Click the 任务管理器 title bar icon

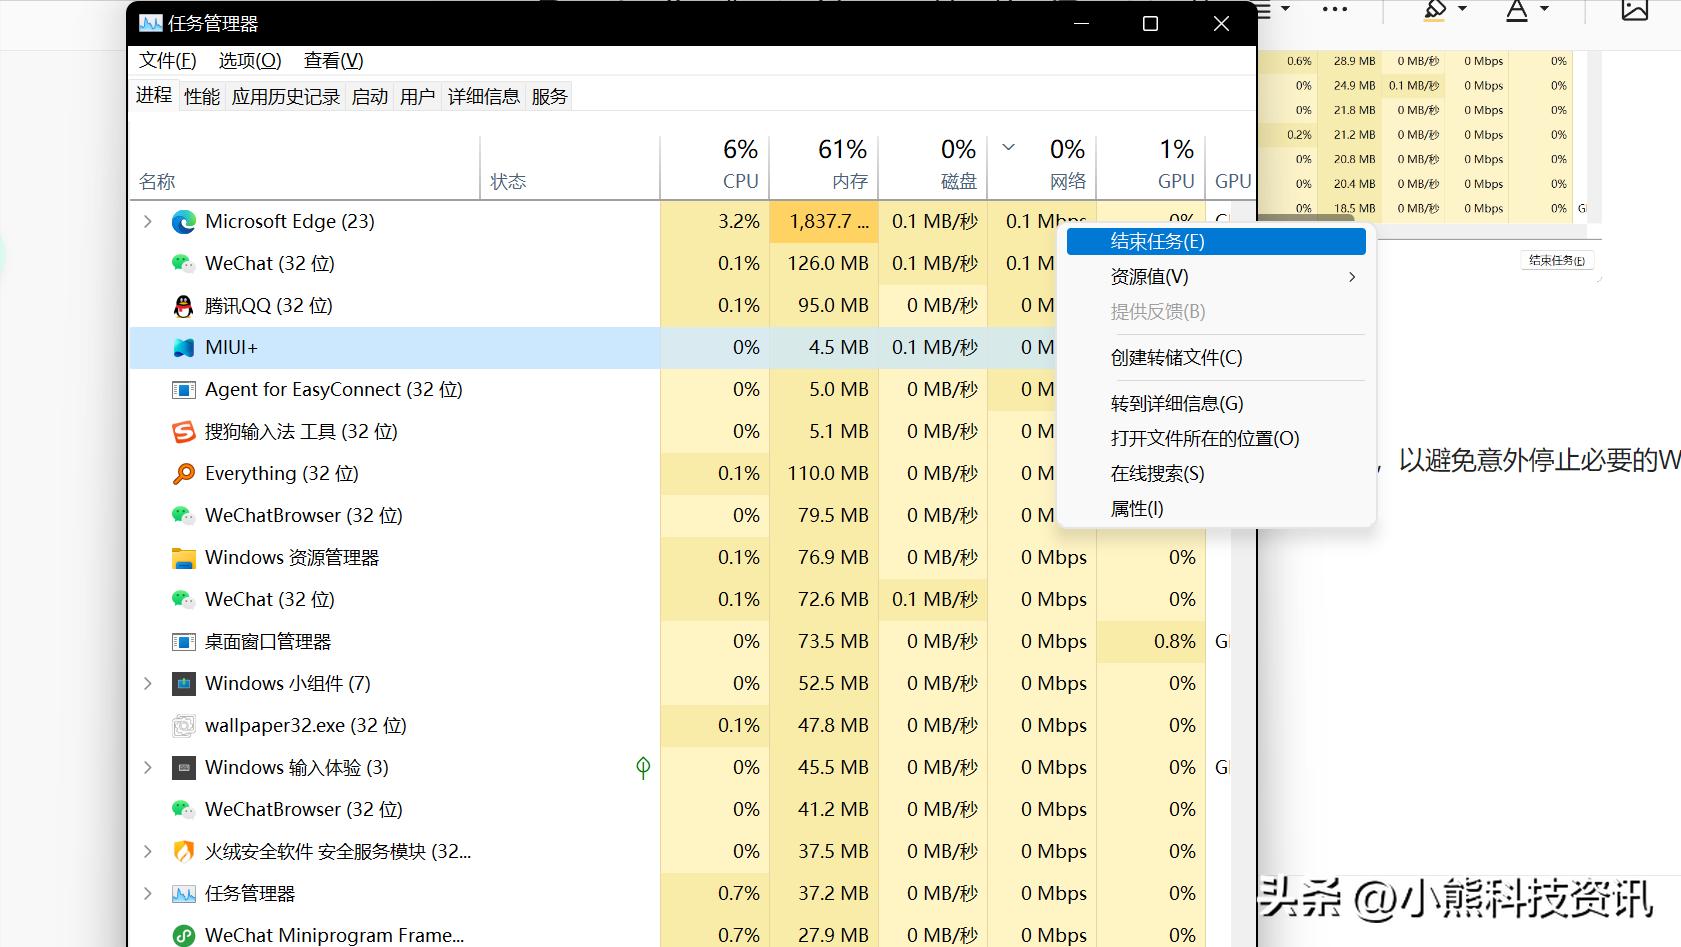151,22
